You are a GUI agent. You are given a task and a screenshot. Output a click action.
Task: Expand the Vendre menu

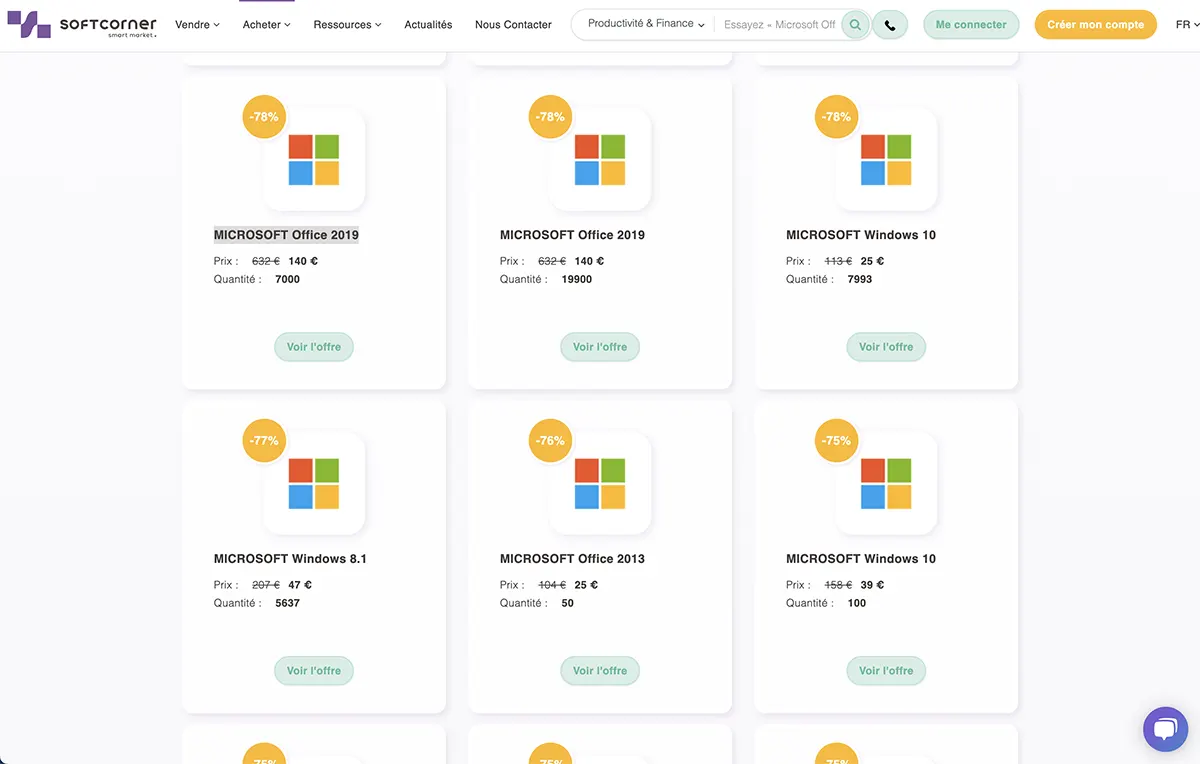(x=197, y=25)
